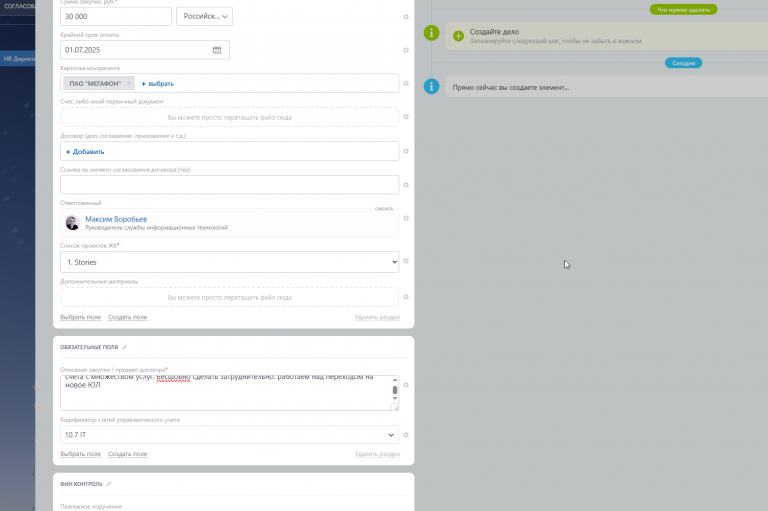This screenshot has width=768, height=511.
Task: Click the 30 000 amount input
Action: [116, 16]
